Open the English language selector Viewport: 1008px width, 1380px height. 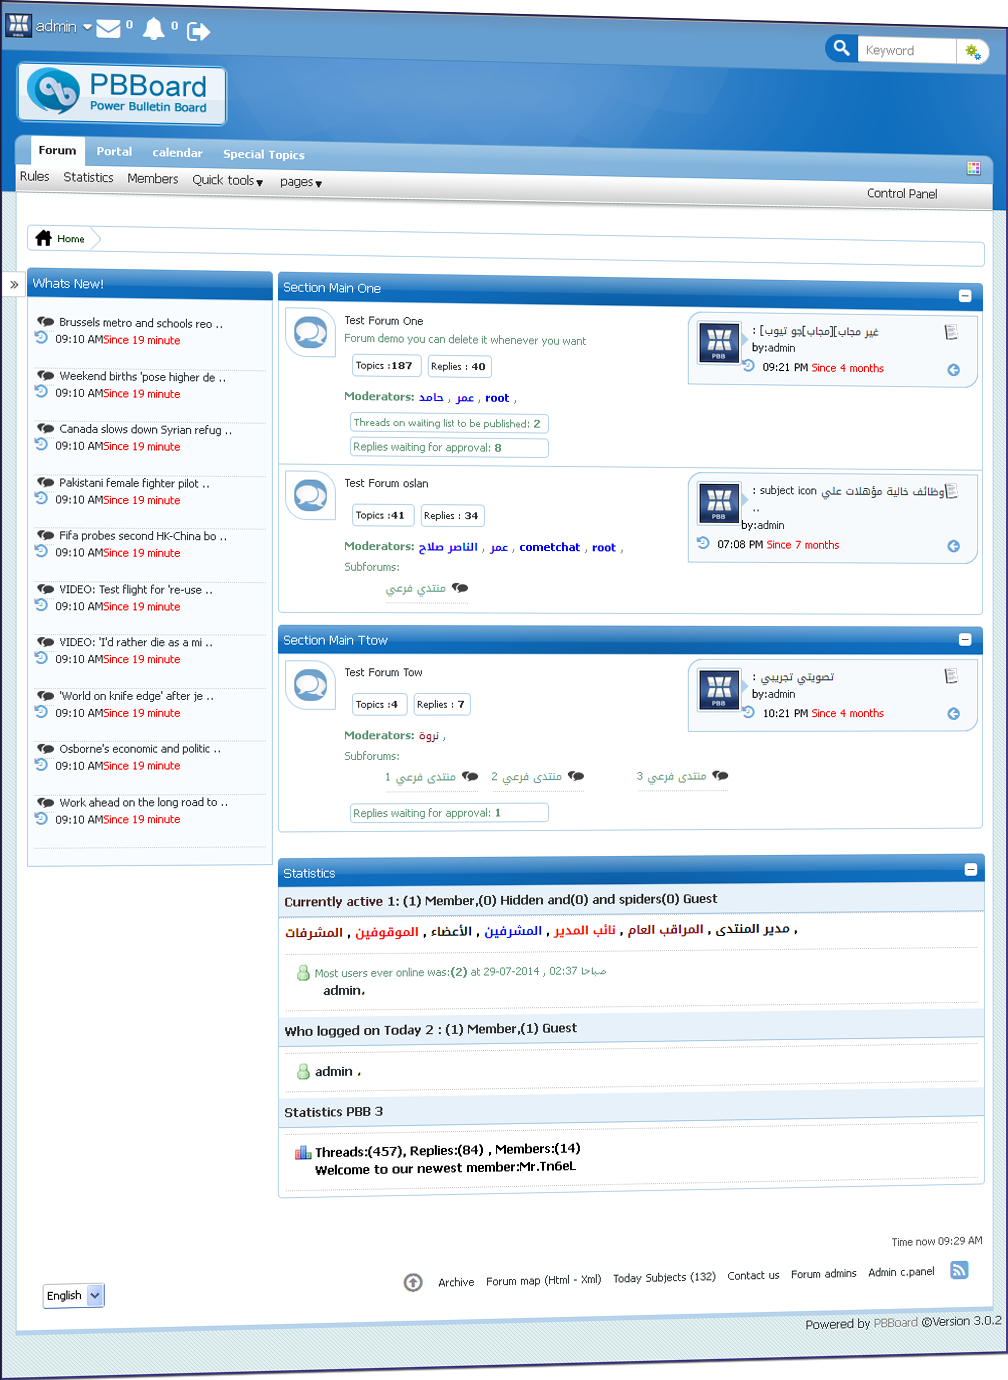point(73,1295)
